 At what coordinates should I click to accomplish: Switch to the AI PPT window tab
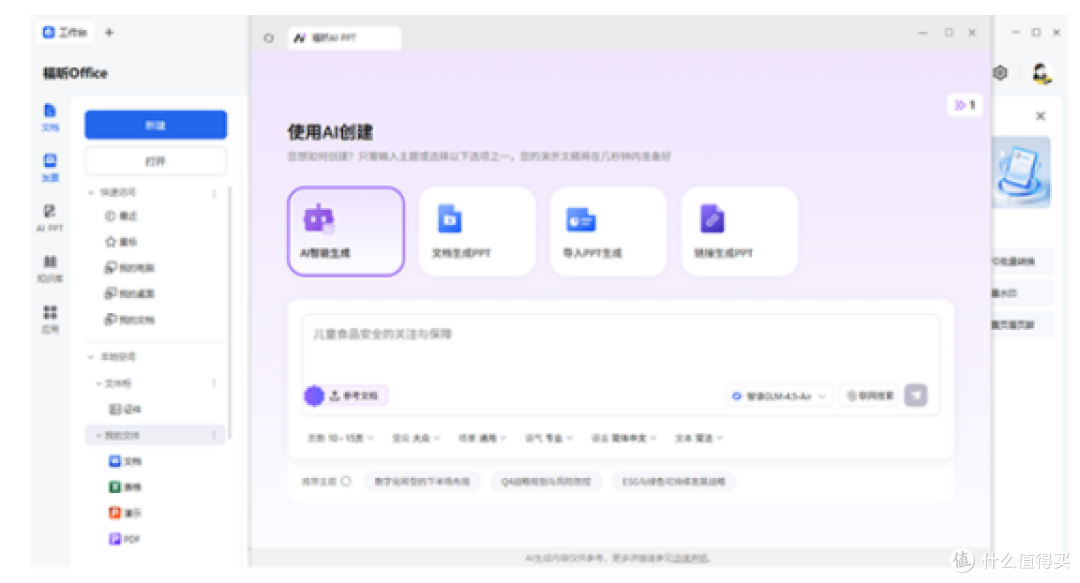pyautogui.click(x=343, y=38)
